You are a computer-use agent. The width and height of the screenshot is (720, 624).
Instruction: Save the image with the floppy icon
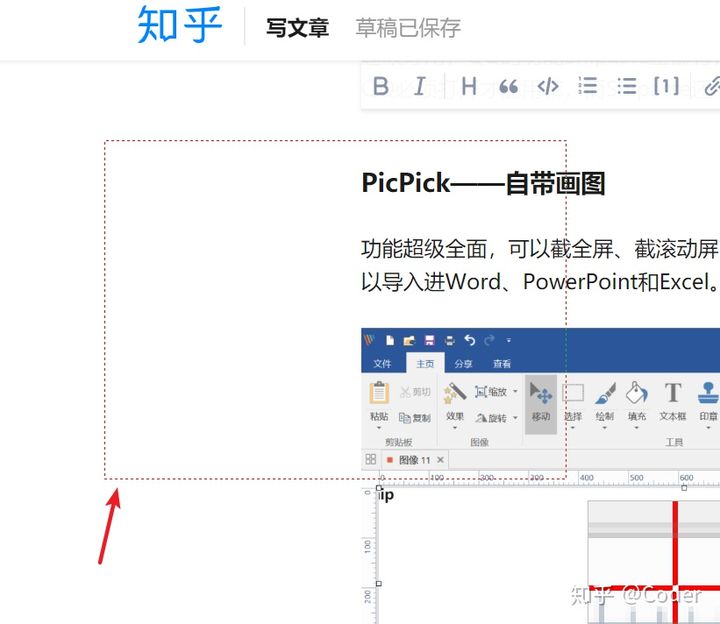[429, 340]
